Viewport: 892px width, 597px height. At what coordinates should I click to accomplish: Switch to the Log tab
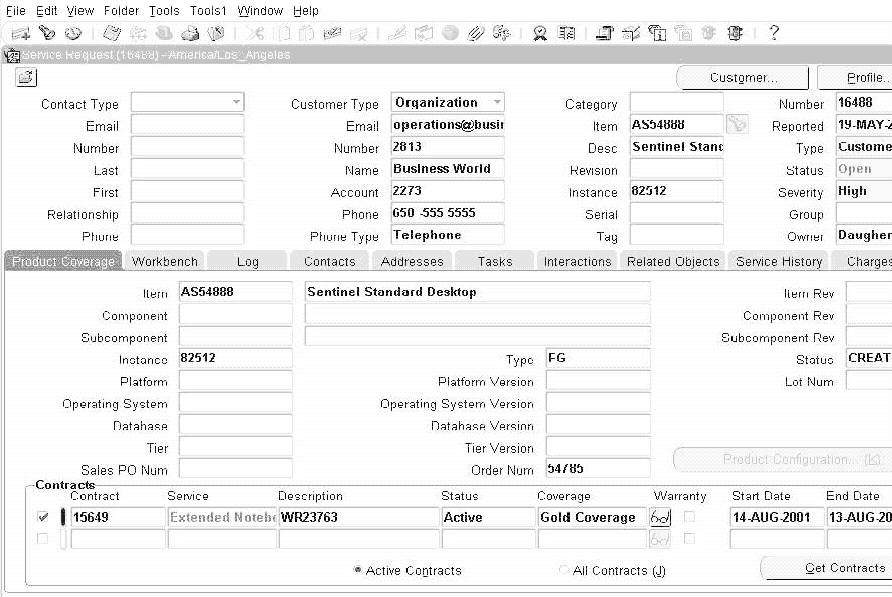click(247, 261)
